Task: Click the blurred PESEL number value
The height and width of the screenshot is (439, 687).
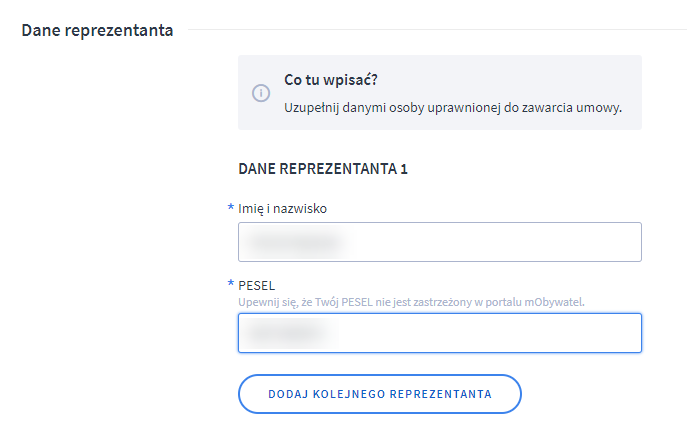Action: tap(291, 333)
